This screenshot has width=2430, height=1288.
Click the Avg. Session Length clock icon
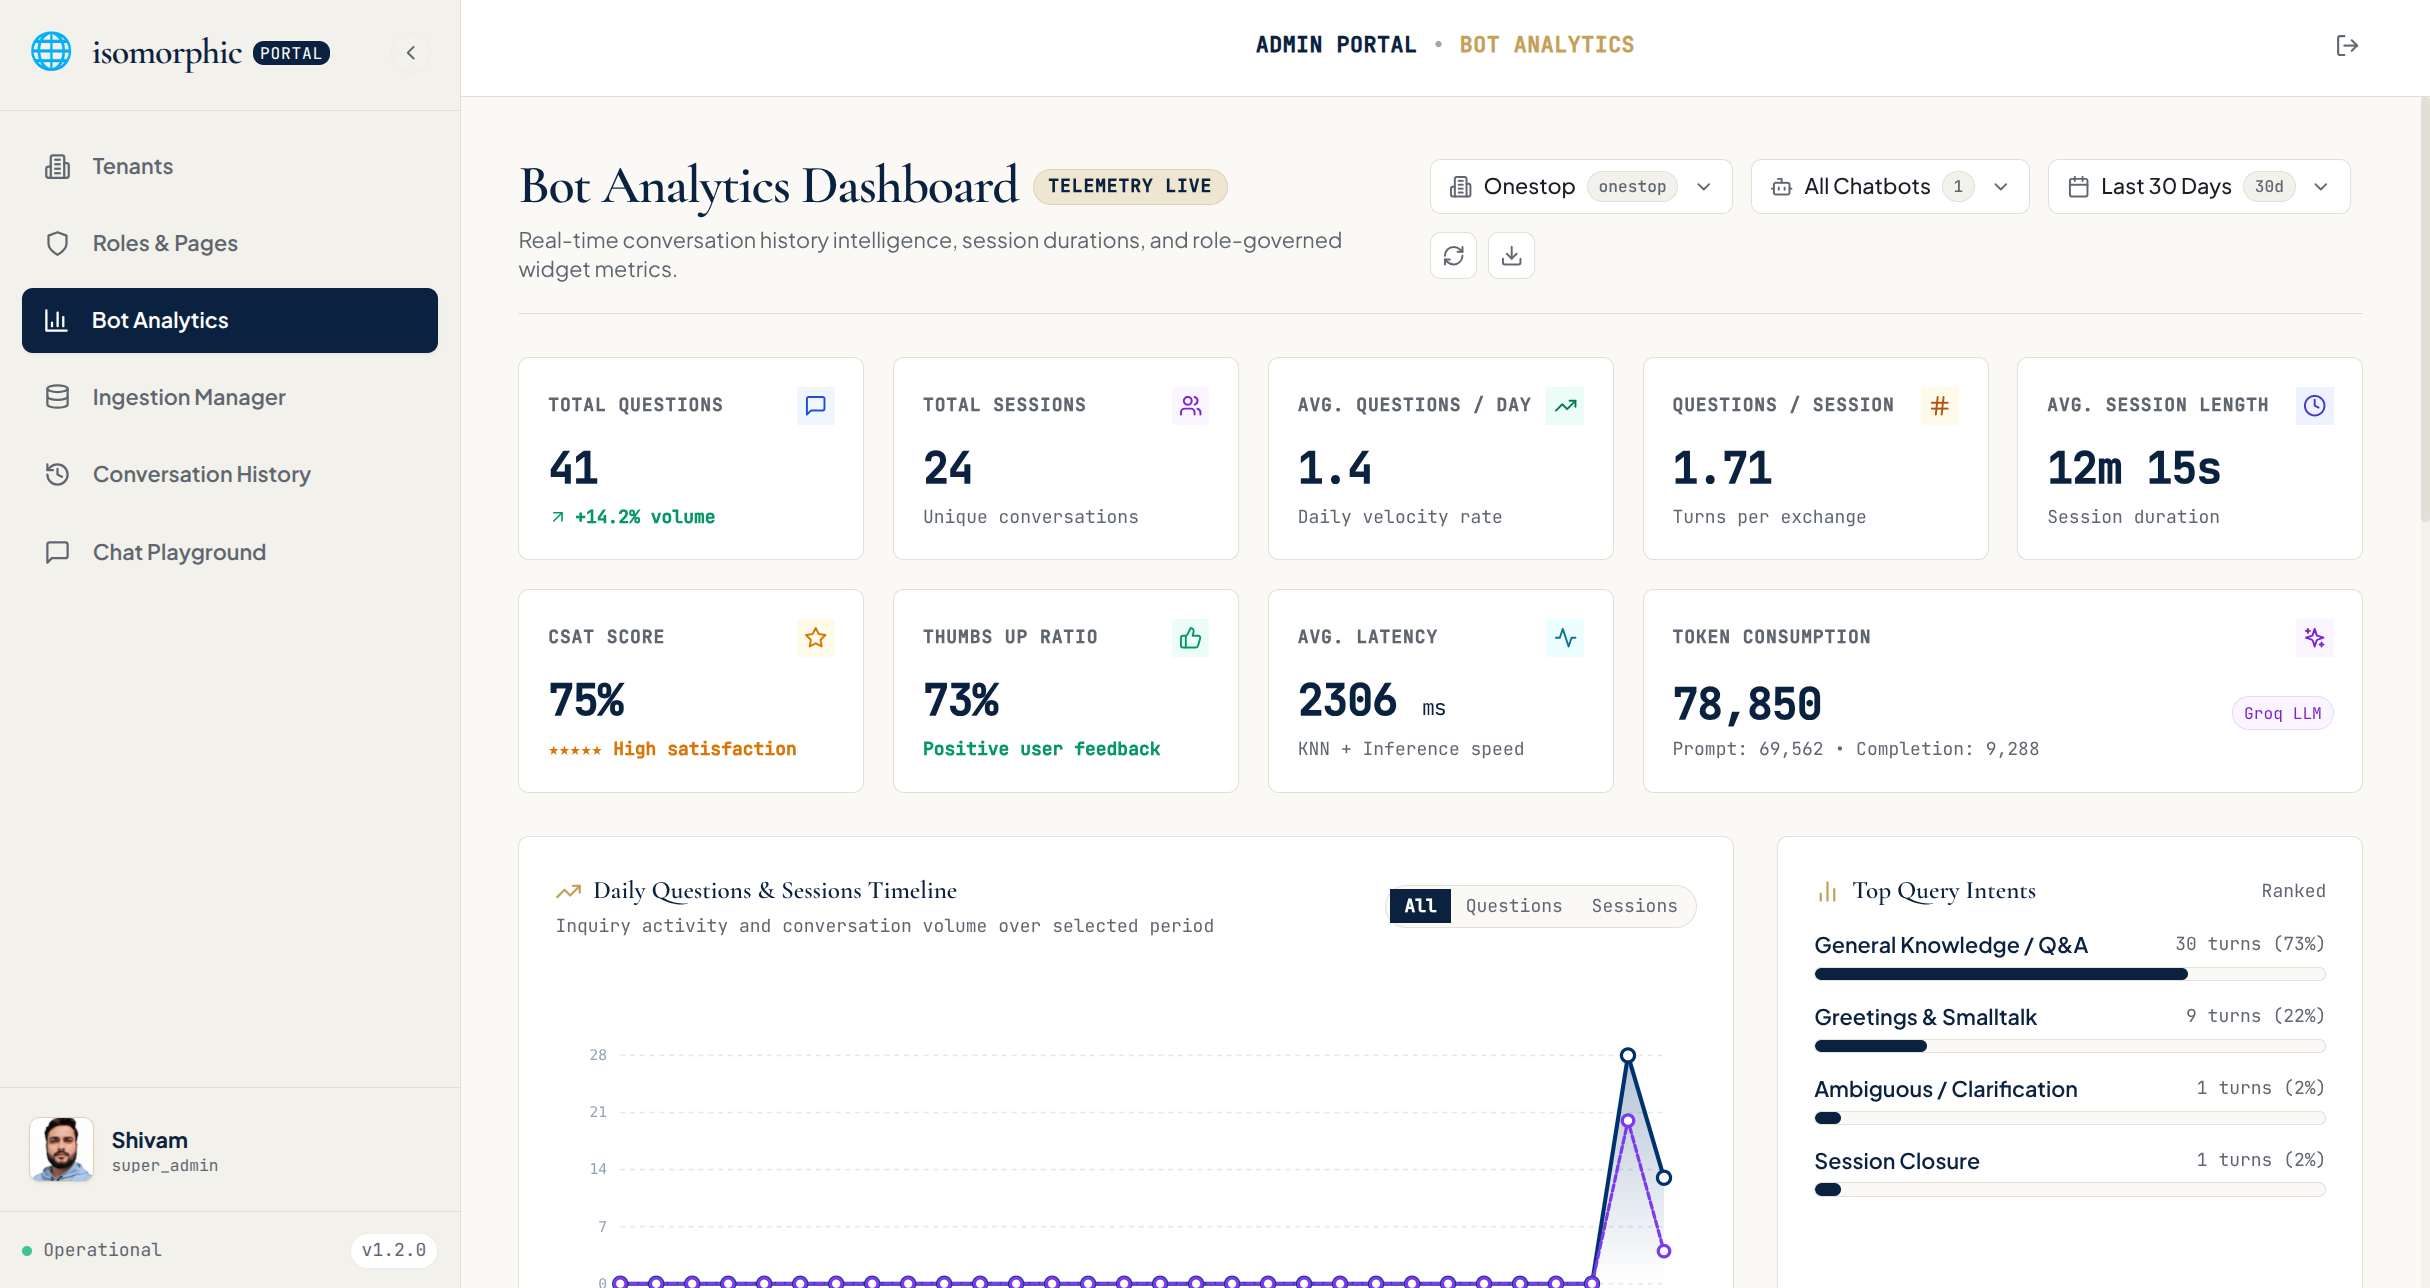point(2315,405)
